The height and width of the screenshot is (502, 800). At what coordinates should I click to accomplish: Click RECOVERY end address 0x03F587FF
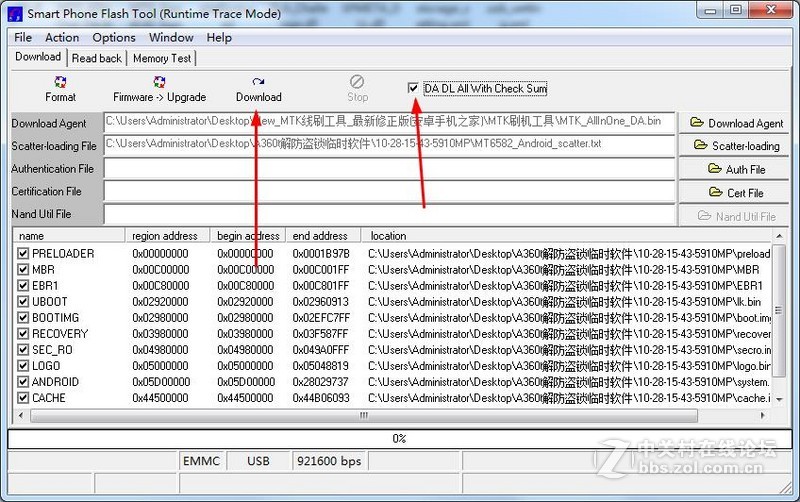coord(320,334)
